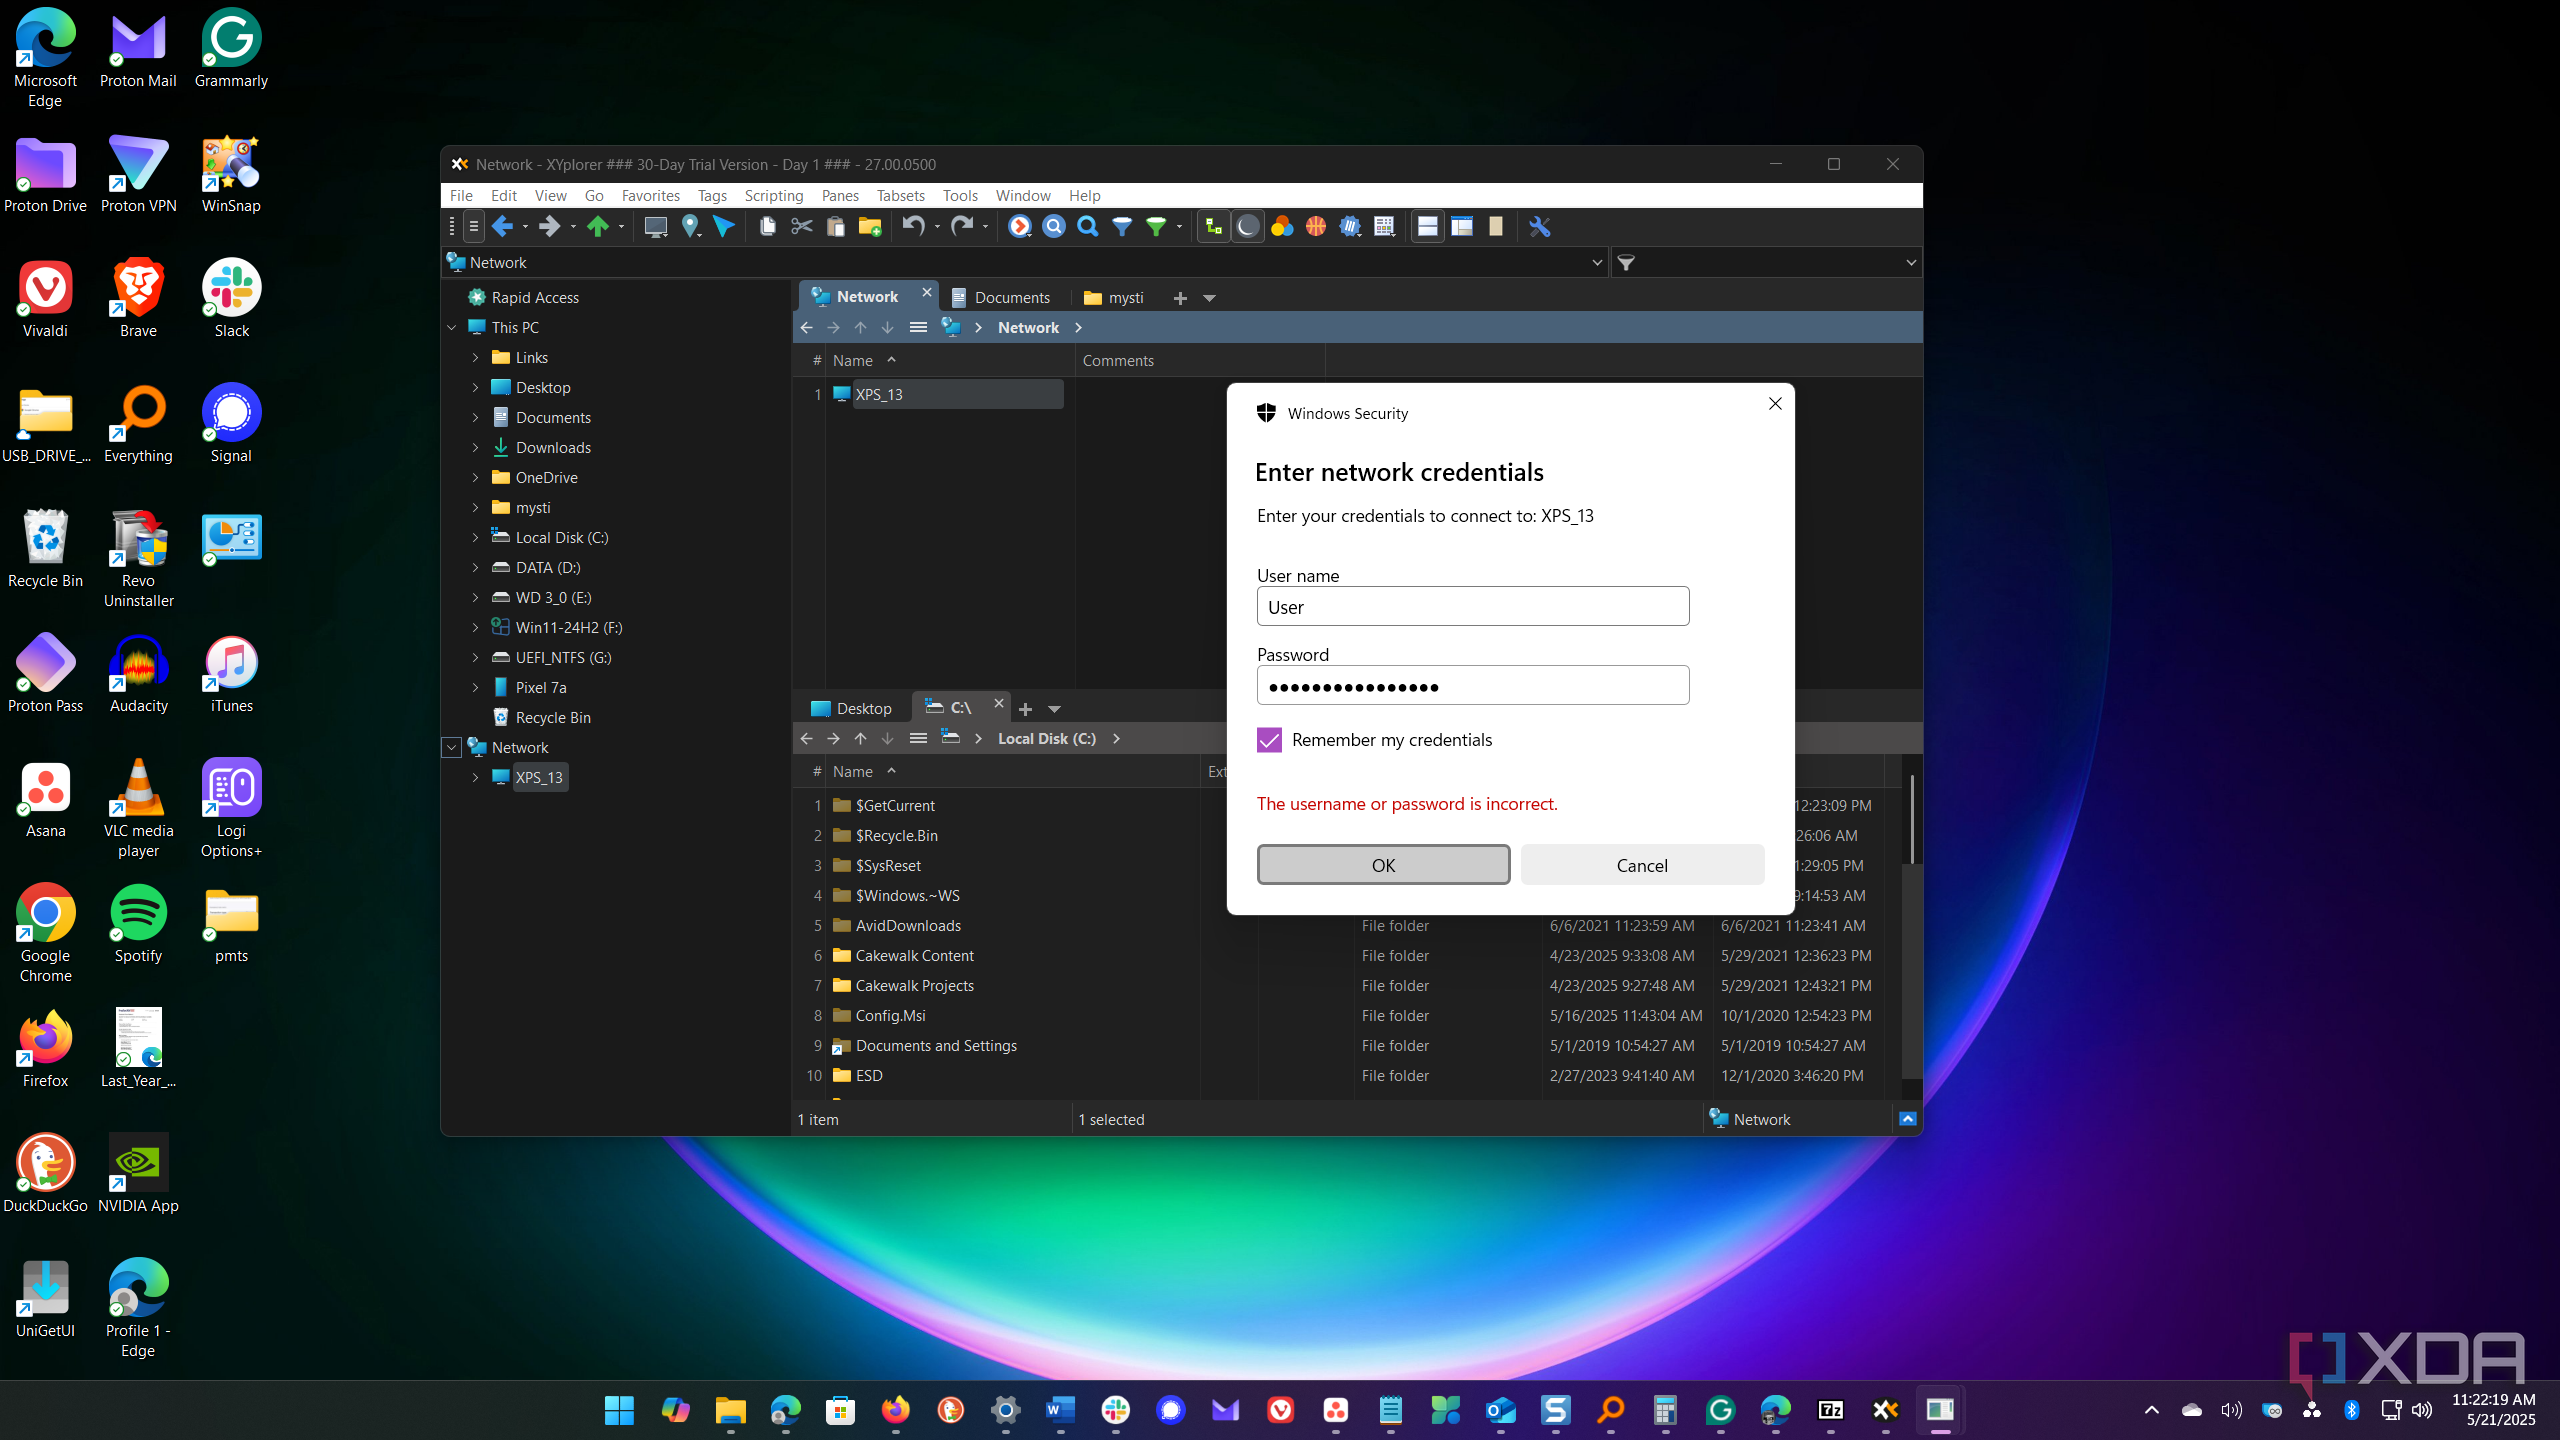Screen dimensions: 2560x1440
Task: Click the This PC monitor toolbar icon
Action: point(655,227)
